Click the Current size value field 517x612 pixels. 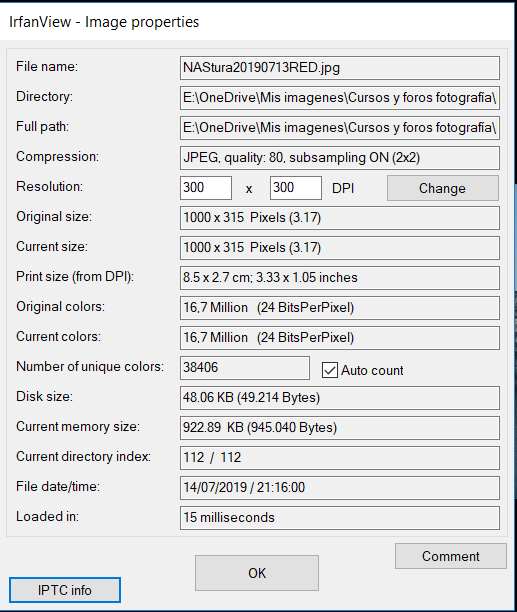[339, 248]
